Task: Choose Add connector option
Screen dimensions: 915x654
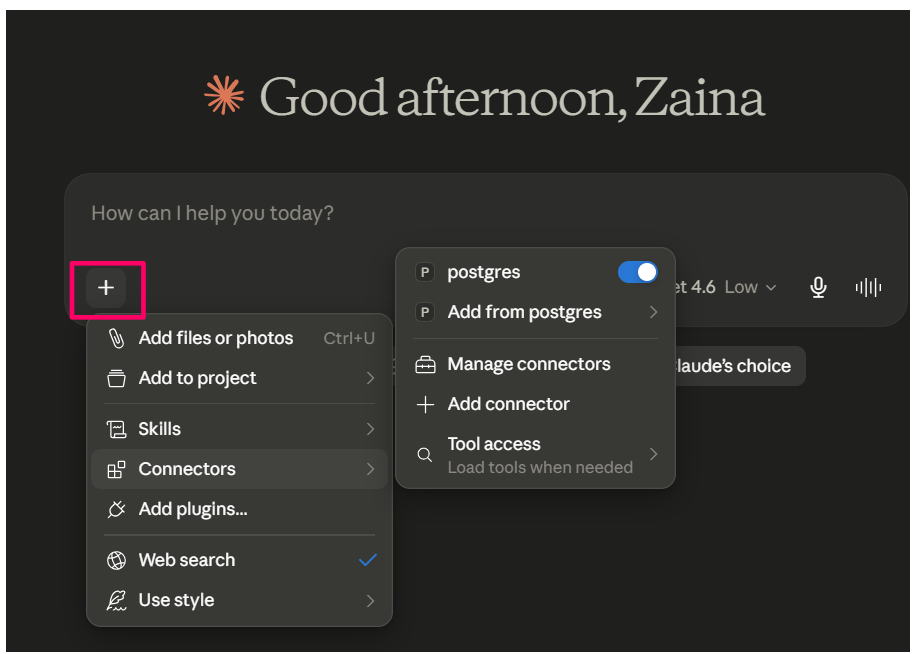Action: [x=535, y=404]
